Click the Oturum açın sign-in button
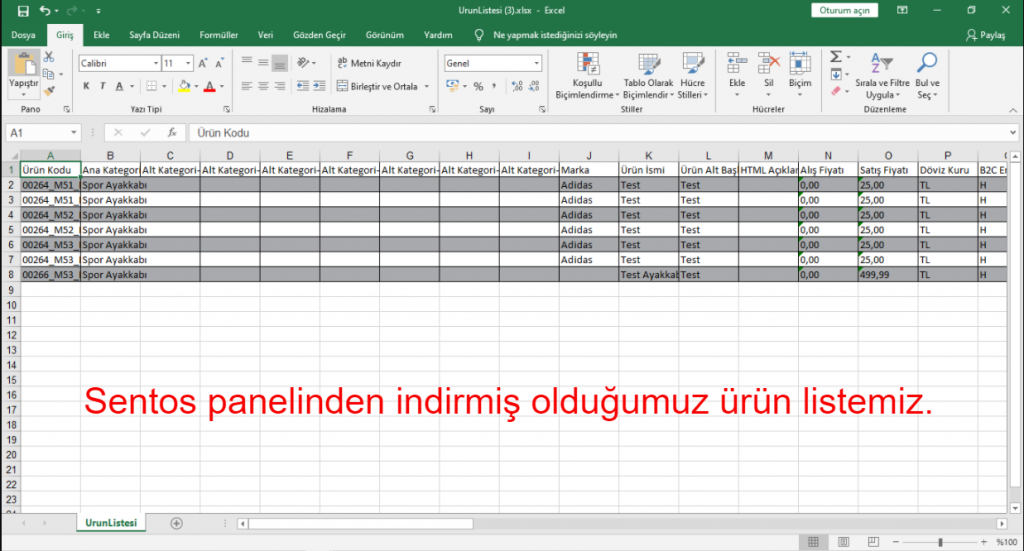The width and height of the screenshot is (1024, 551). click(x=846, y=10)
